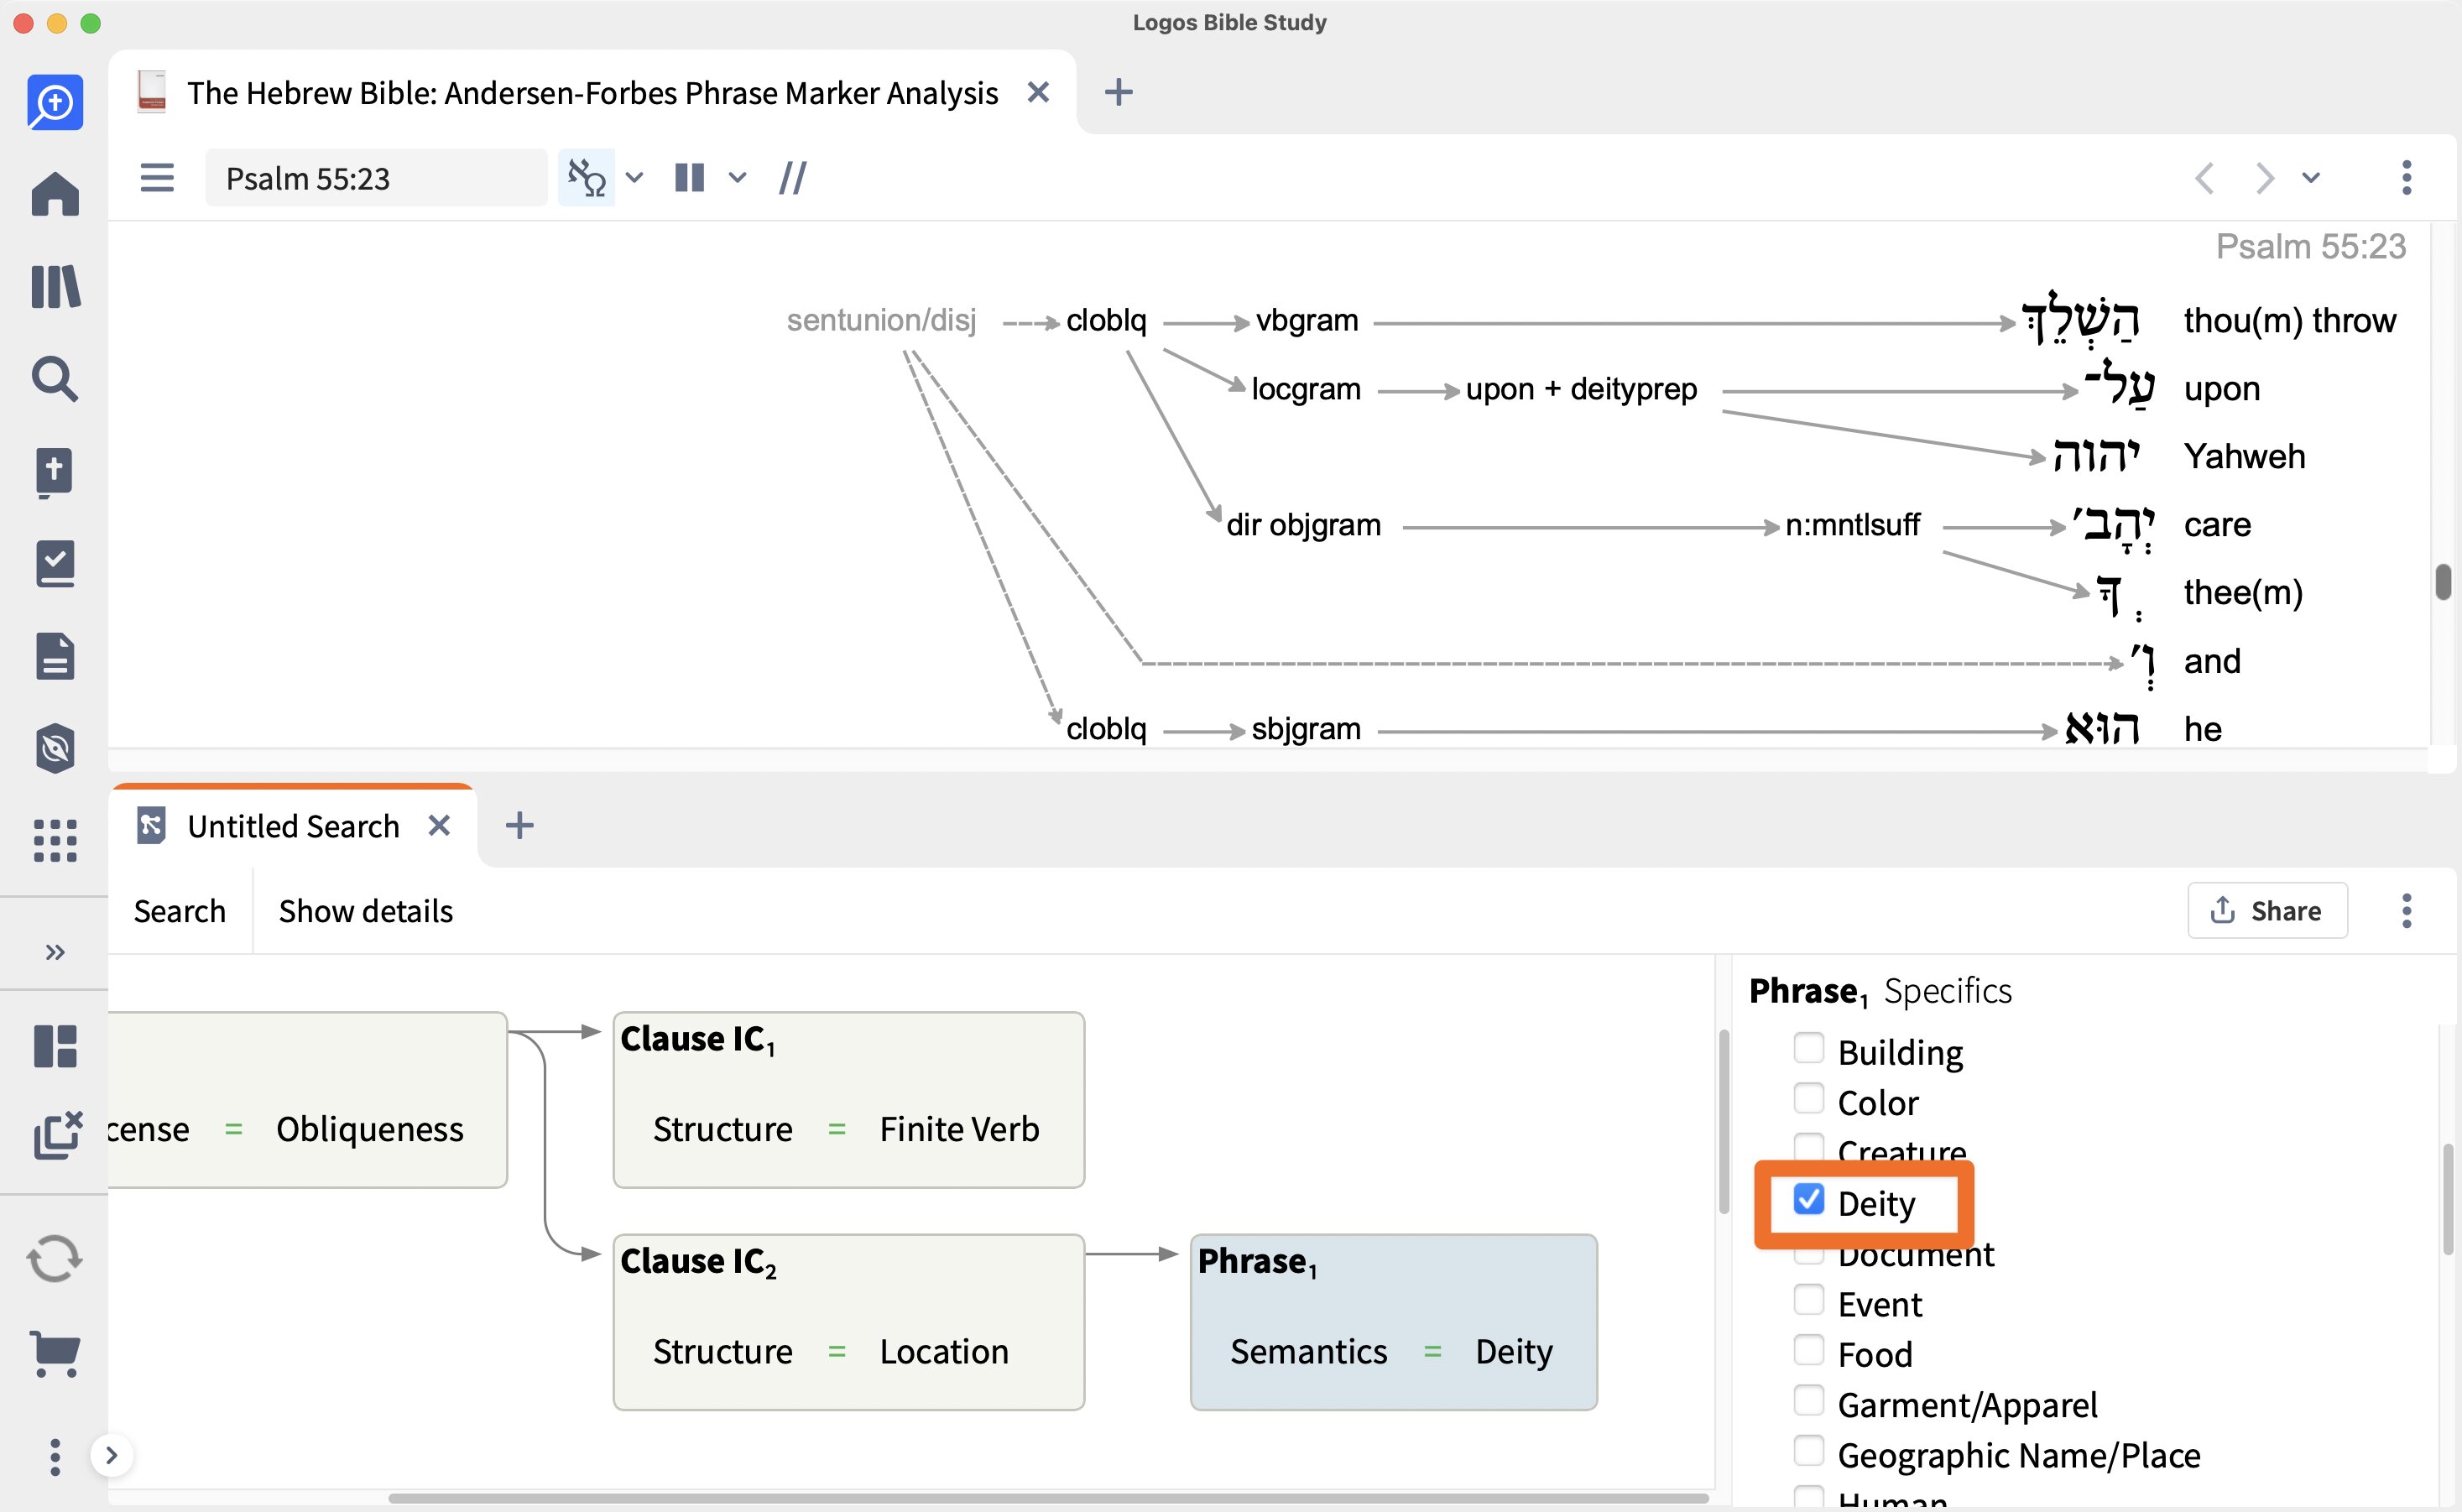
Task: Click the query diagram horizontal scrollbar
Action: [1047, 1498]
